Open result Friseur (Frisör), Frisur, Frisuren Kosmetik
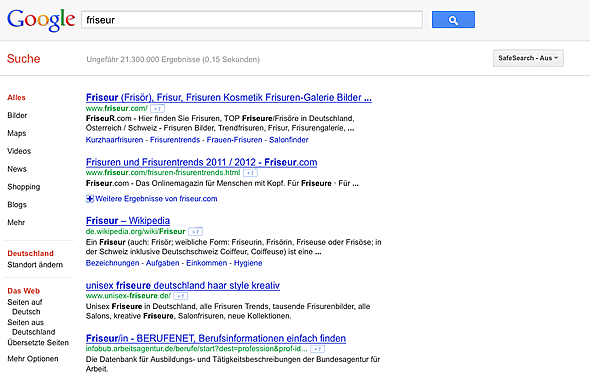Image resolution: width=590 pixels, height=377 pixels. click(229, 97)
